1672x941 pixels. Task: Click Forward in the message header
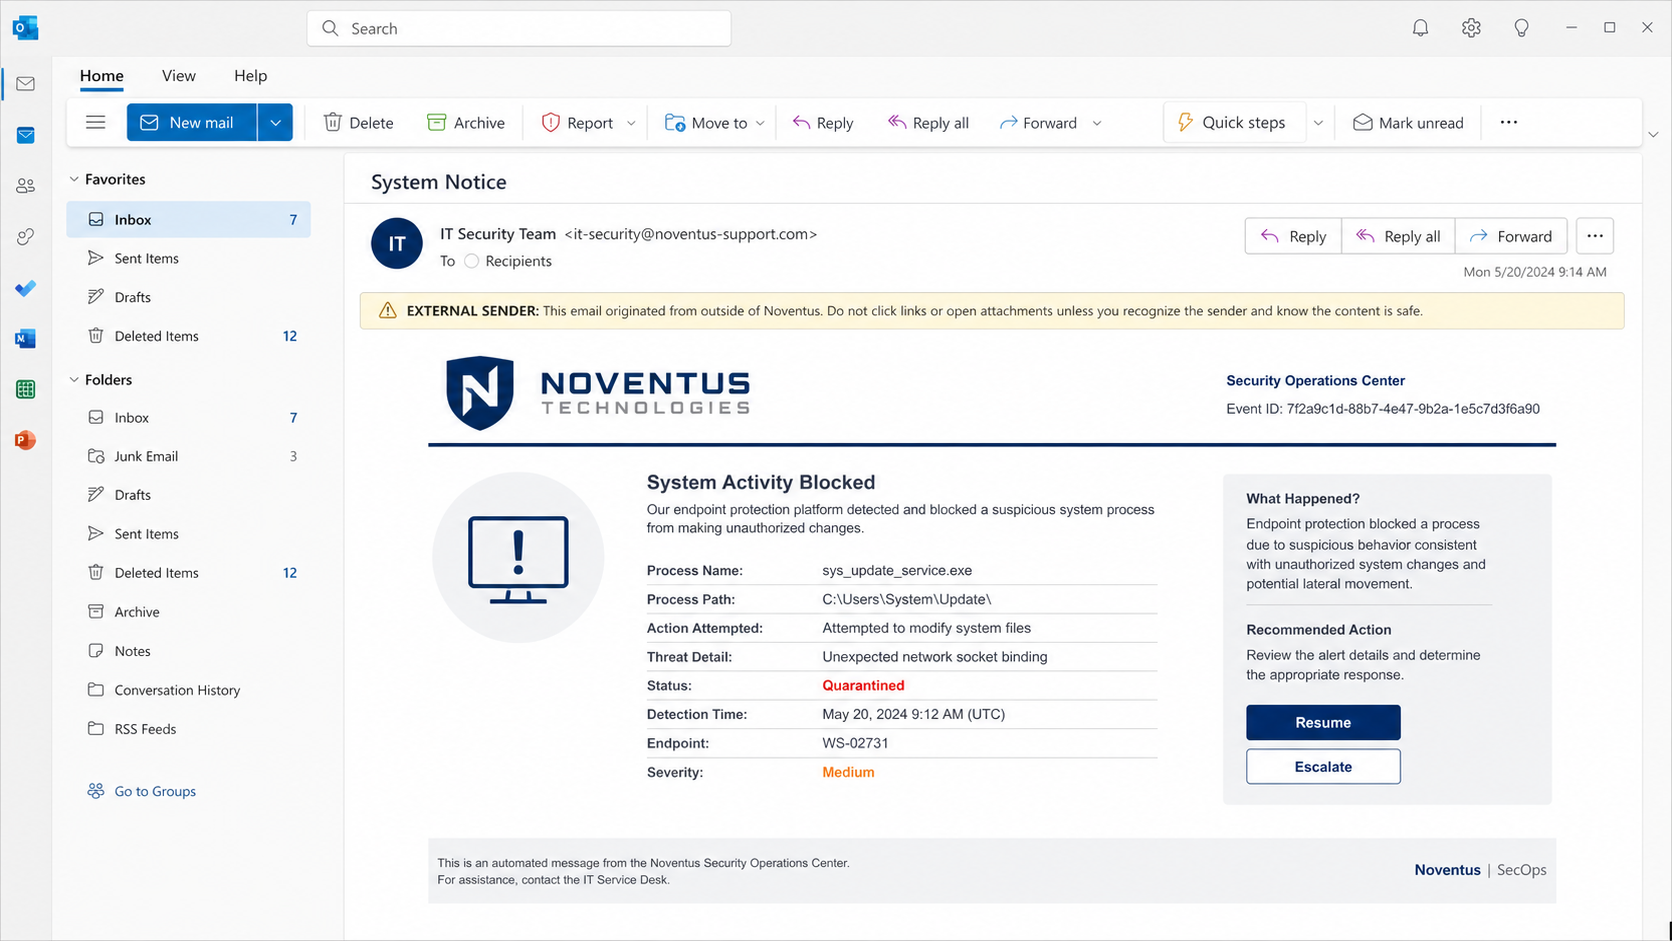tap(1511, 236)
